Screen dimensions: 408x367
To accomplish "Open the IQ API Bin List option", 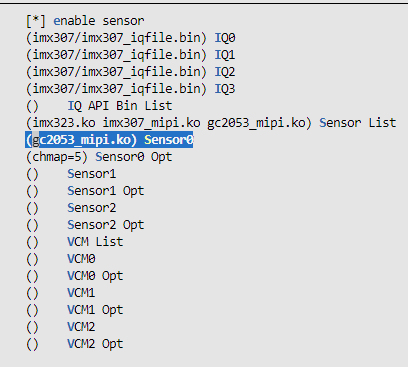I will tap(99, 106).
